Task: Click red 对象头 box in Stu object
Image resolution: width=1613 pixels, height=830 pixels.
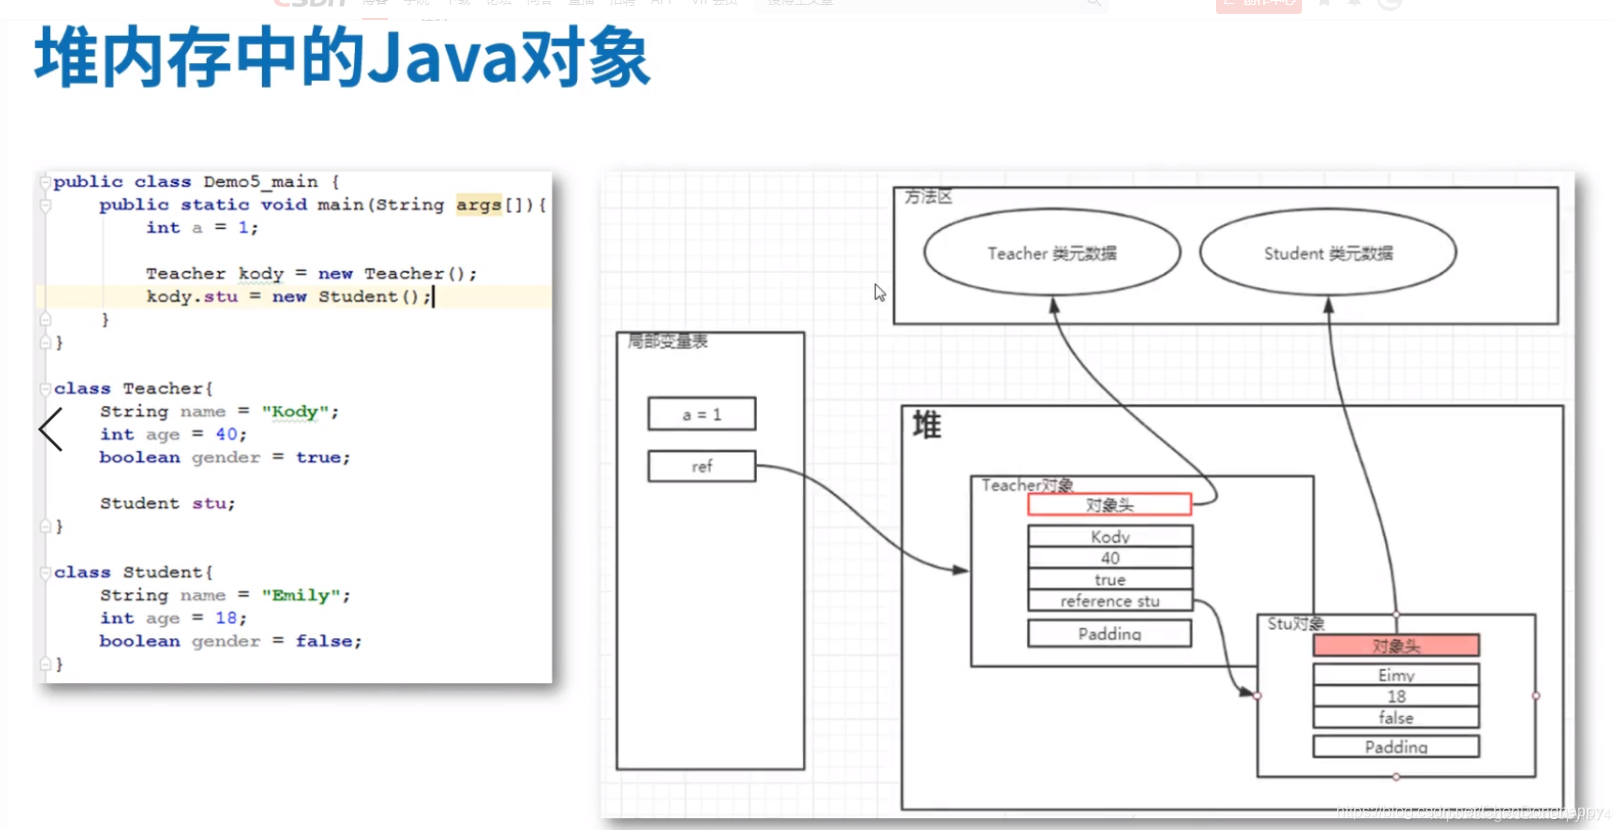Action: (x=1396, y=646)
